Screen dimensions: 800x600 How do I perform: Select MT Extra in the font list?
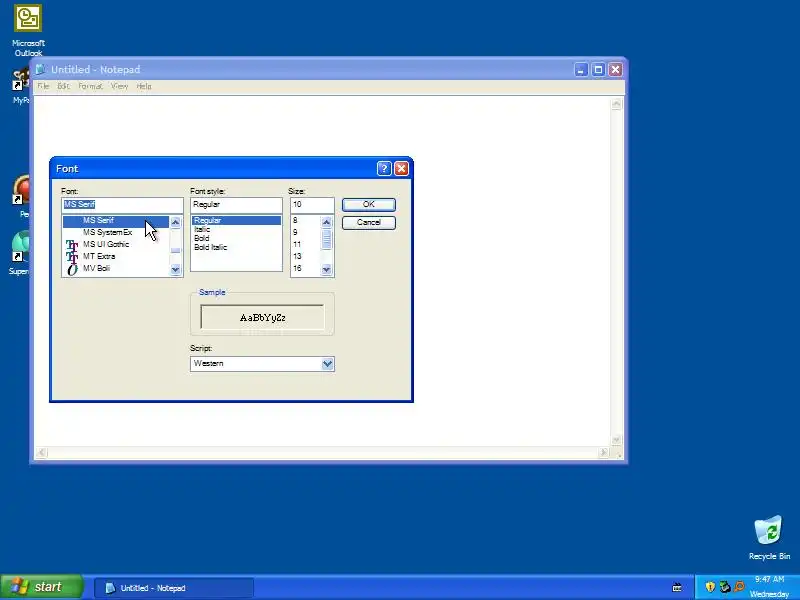[116, 256]
